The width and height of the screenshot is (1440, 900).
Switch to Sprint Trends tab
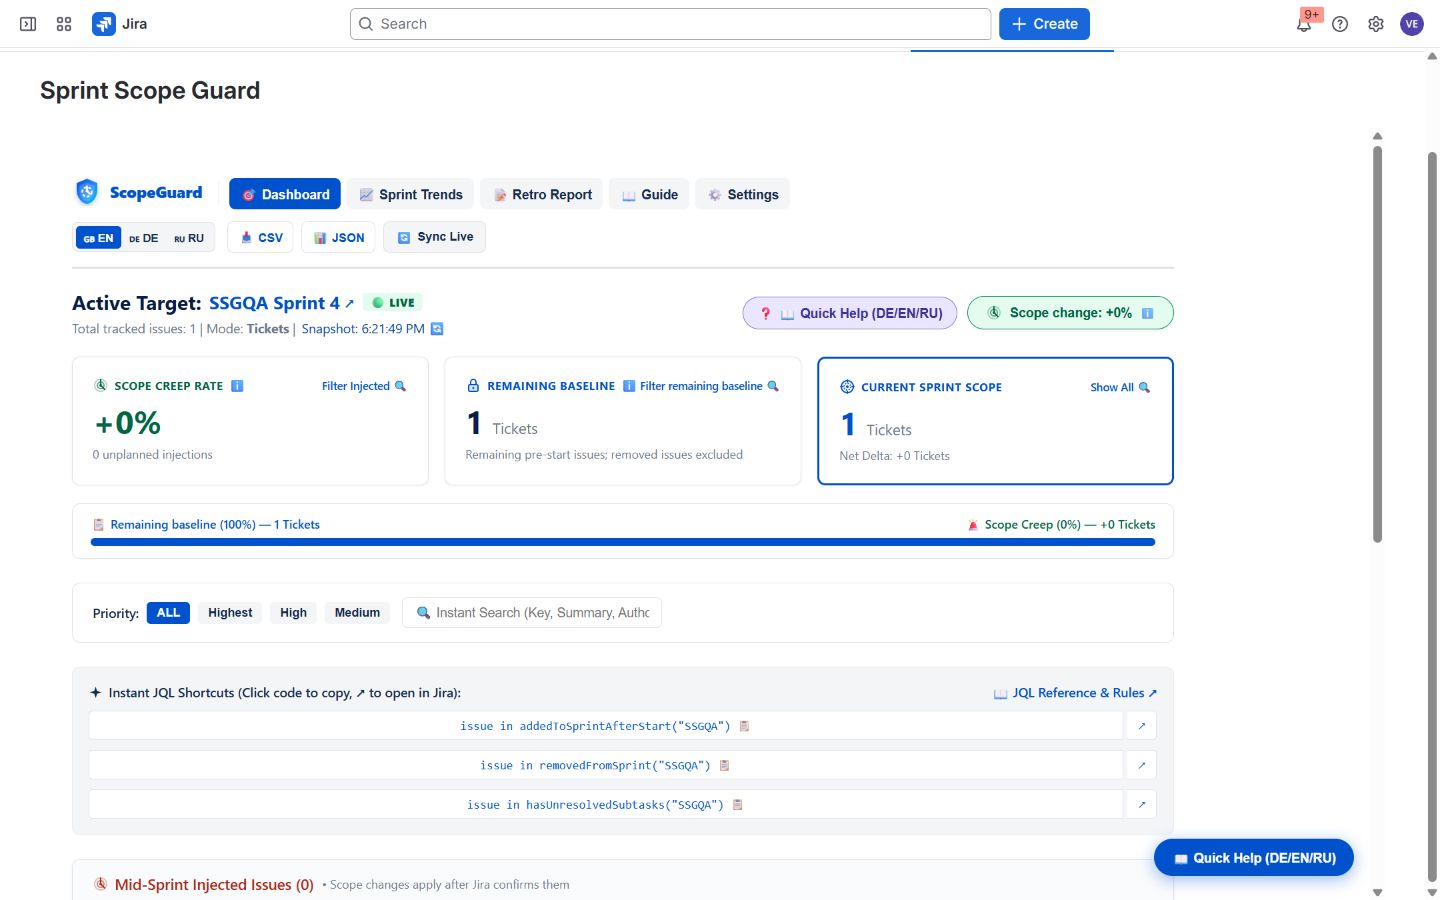coord(410,194)
